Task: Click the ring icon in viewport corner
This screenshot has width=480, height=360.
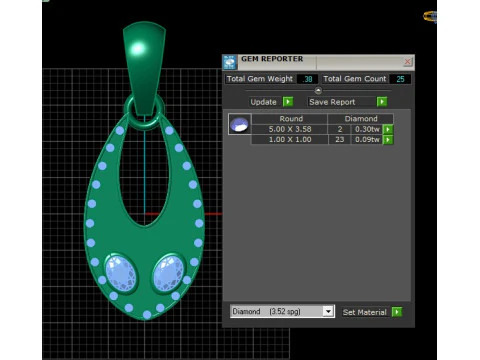Action: click(430, 16)
